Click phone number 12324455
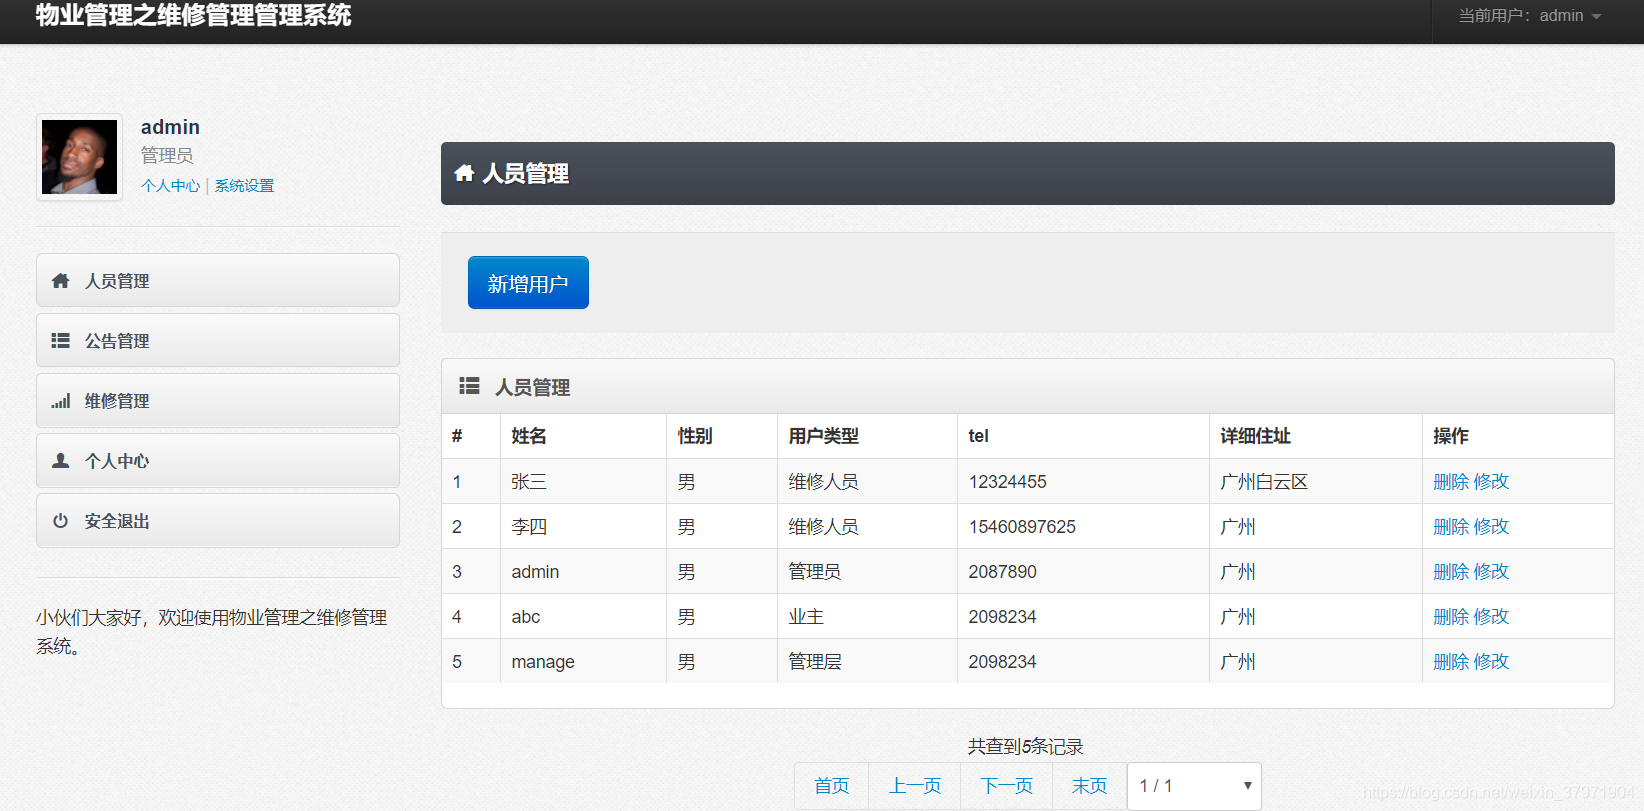 [x=1007, y=482]
